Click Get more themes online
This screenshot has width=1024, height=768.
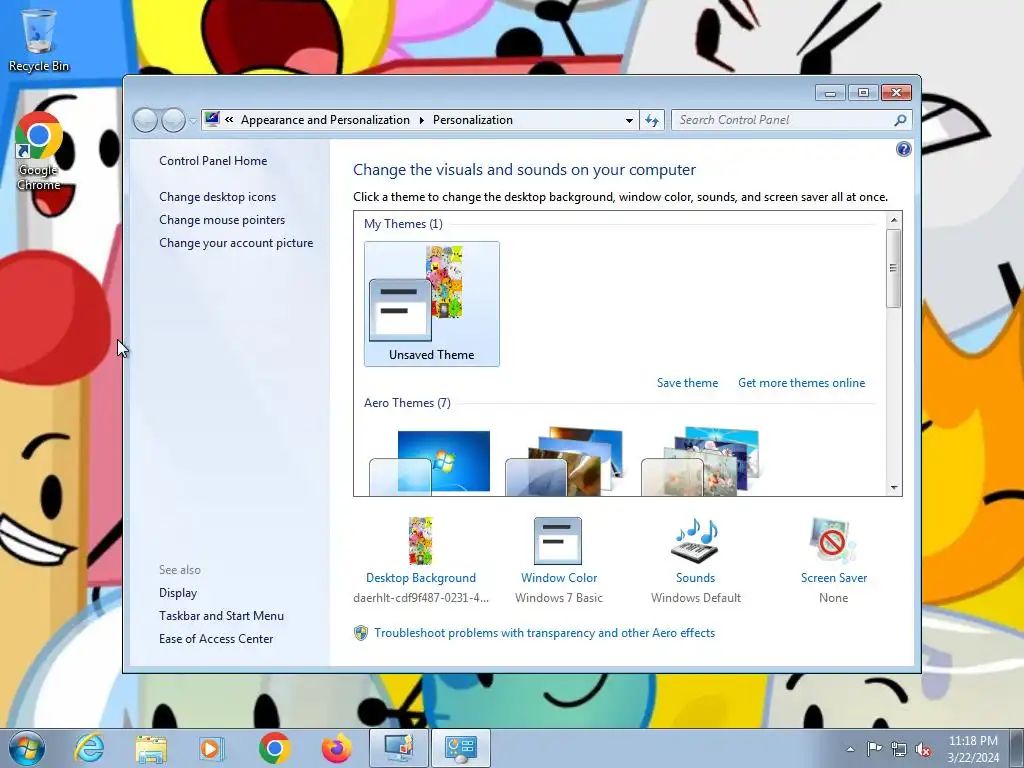[801, 383]
